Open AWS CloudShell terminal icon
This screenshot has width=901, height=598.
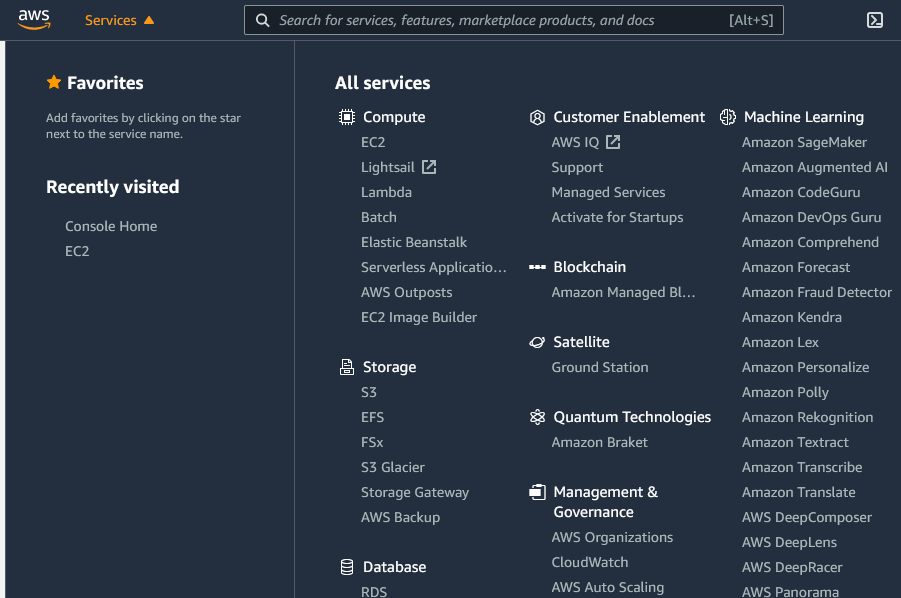click(875, 20)
